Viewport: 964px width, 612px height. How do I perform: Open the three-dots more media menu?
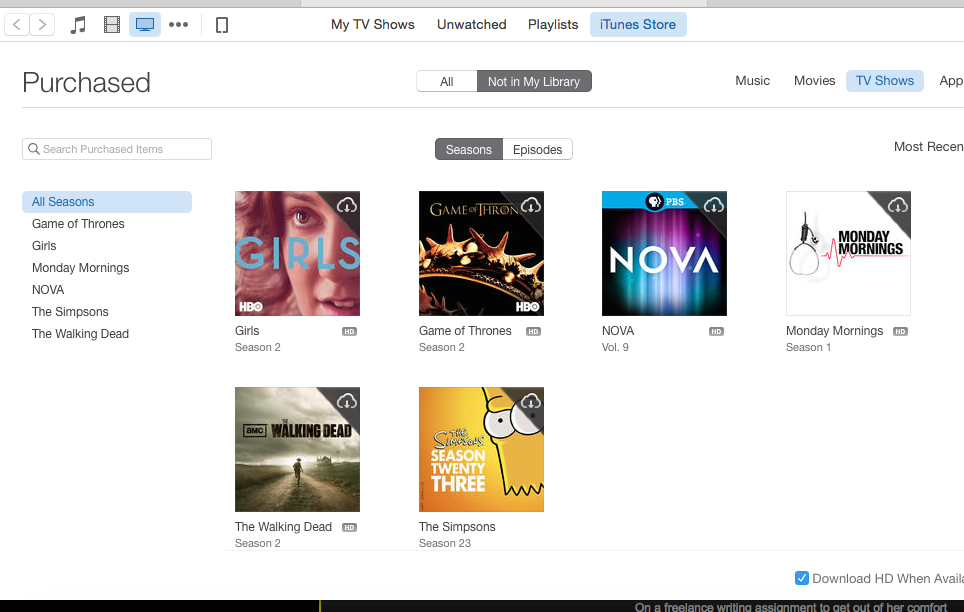click(178, 25)
